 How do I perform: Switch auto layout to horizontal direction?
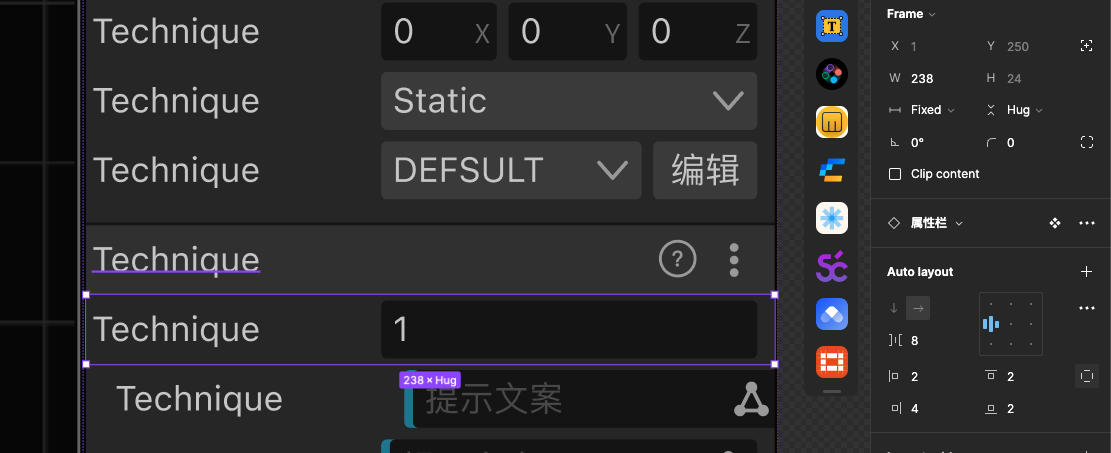coord(918,309)
